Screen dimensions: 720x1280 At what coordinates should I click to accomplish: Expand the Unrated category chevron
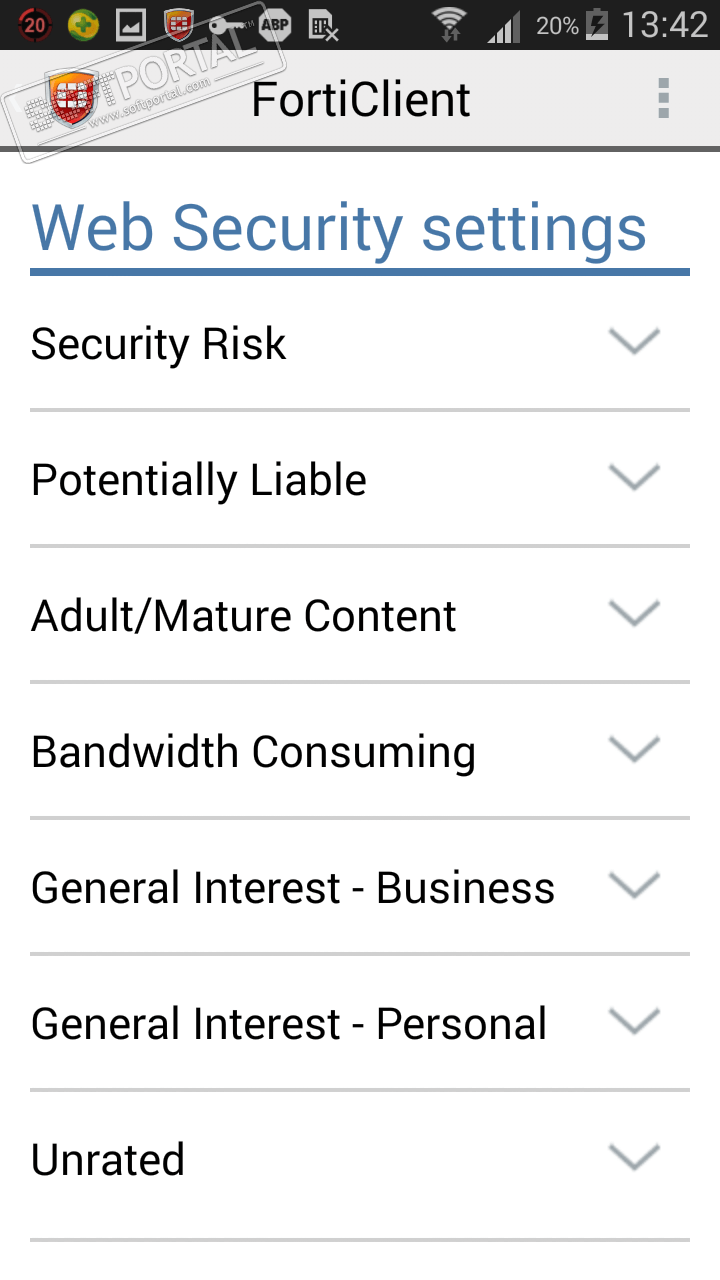click(x=634, y=1158)
